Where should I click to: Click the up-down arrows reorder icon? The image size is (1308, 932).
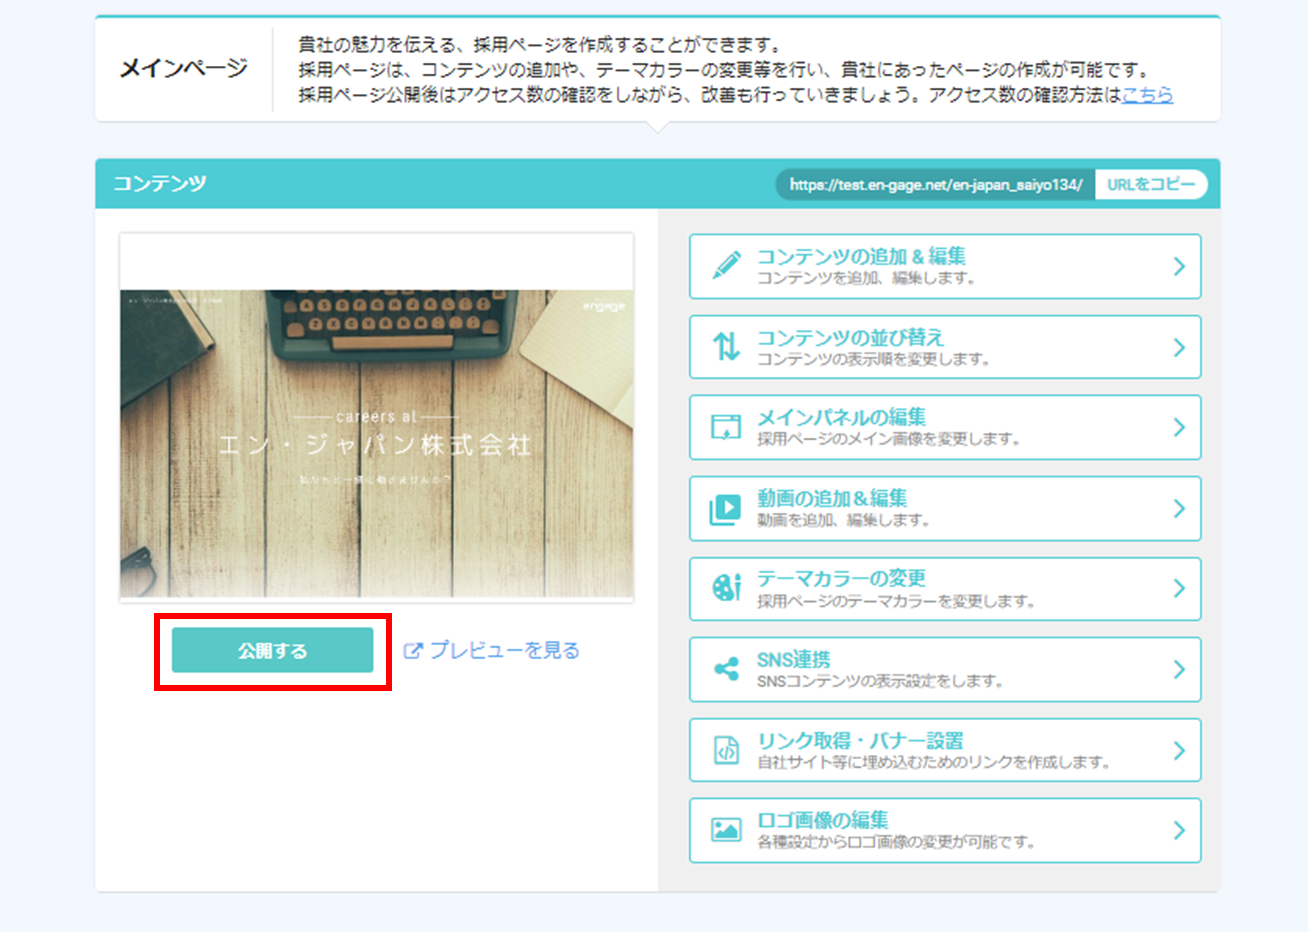(x=727, y=347)
